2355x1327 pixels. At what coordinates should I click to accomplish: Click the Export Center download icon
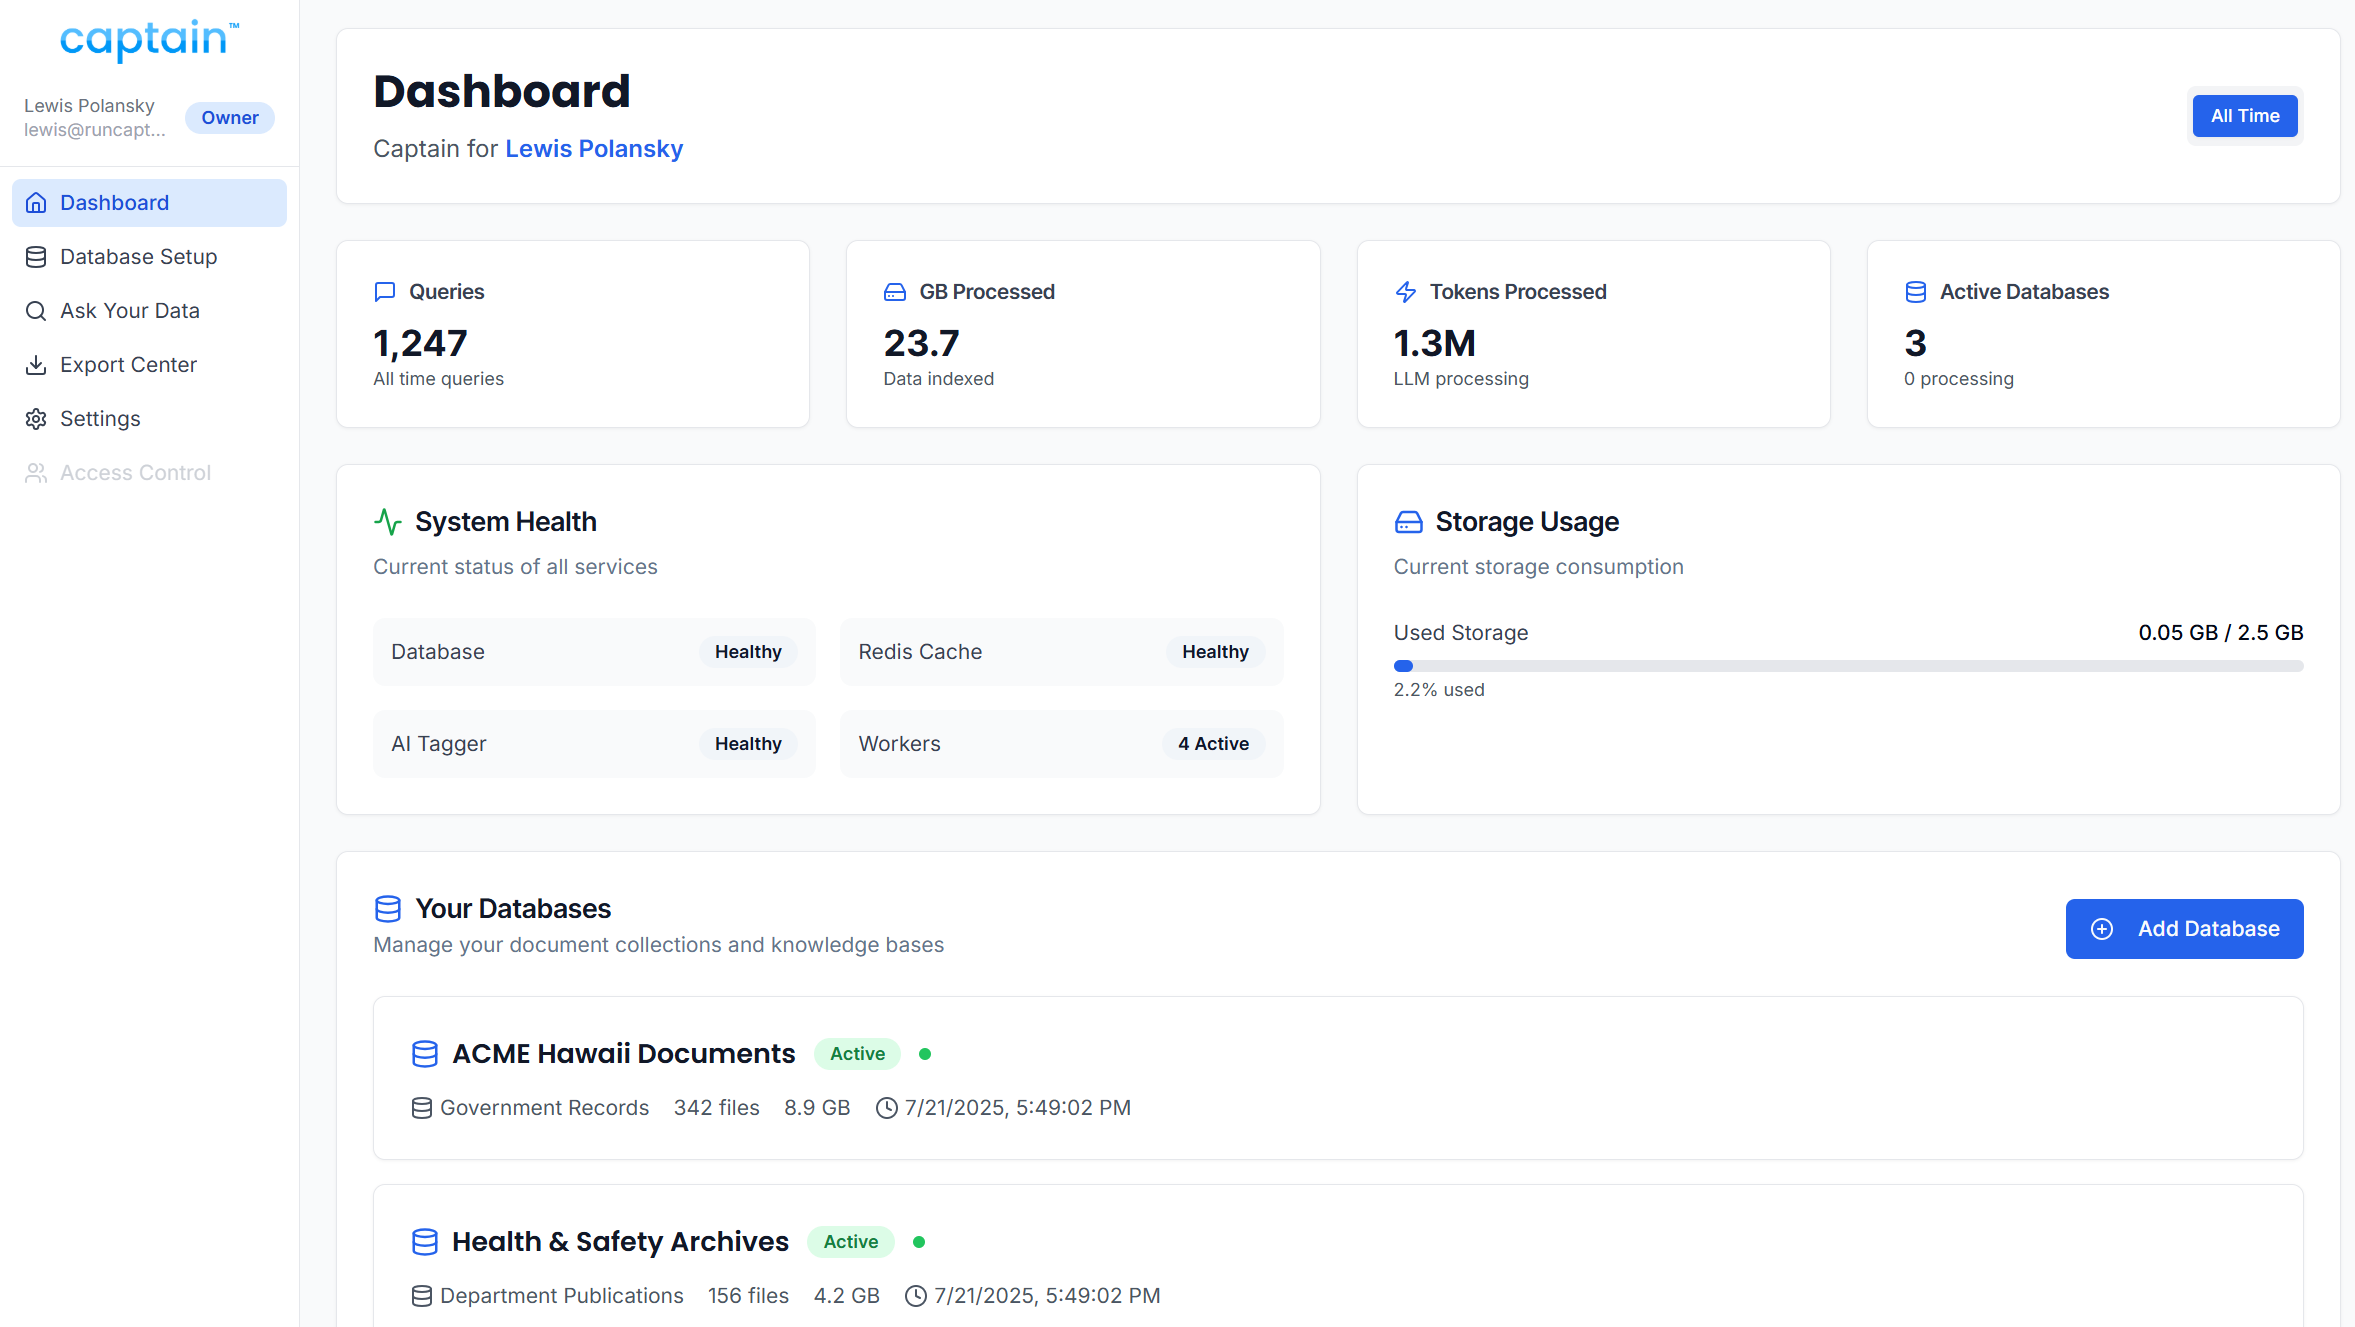(x=36, y=365)
